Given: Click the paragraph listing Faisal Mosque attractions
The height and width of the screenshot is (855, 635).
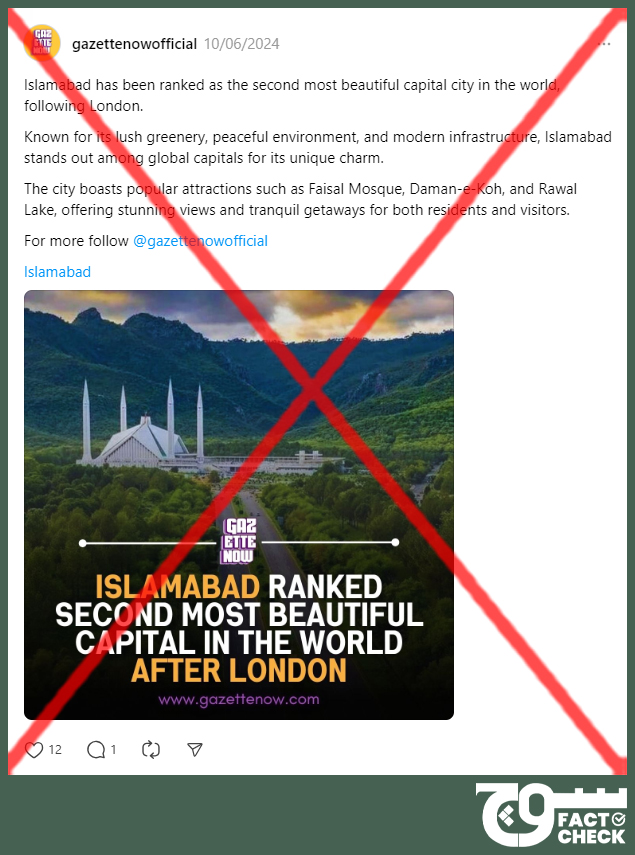Looking at the screenshot, I should [x=300, y=199].
